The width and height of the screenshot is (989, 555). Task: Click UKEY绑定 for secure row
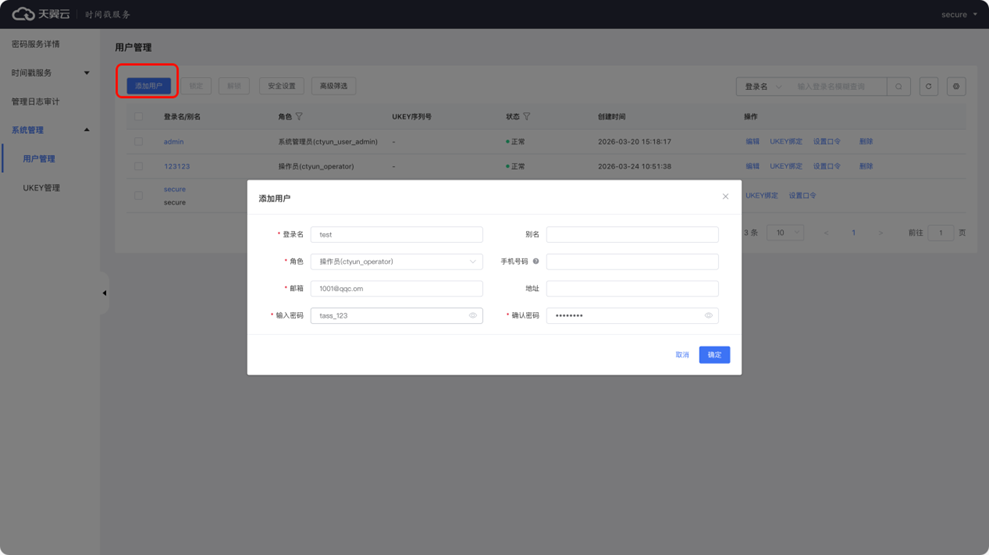tap(762, 196)
